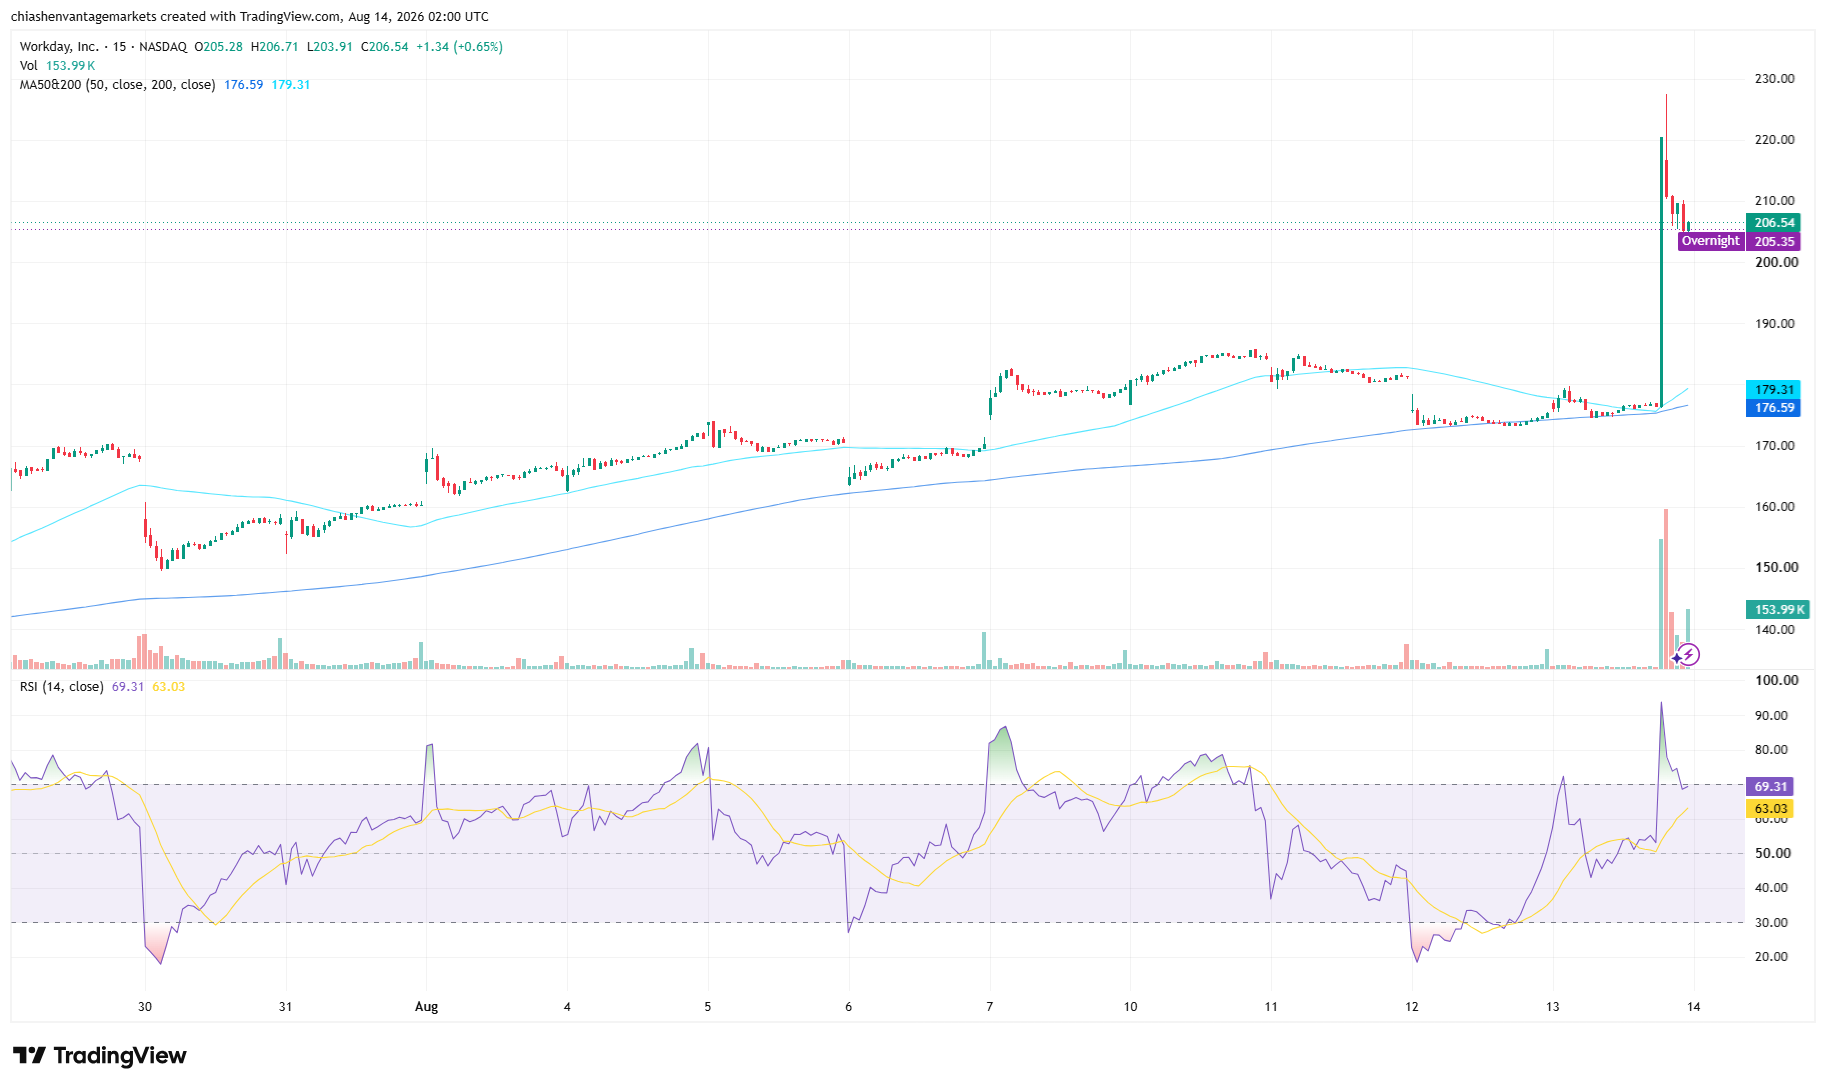Click the purple 69.31 RSI axis label
This screenshot has width=1826, height=1088.
pyautogui.click(x=1769, y=787)
